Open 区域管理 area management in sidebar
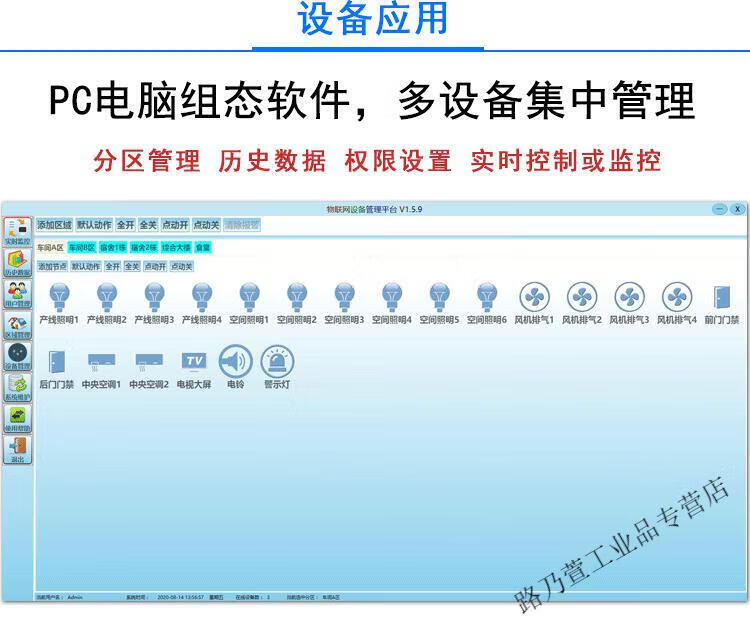This screenshot has width=750, height=627. (17, 325)
